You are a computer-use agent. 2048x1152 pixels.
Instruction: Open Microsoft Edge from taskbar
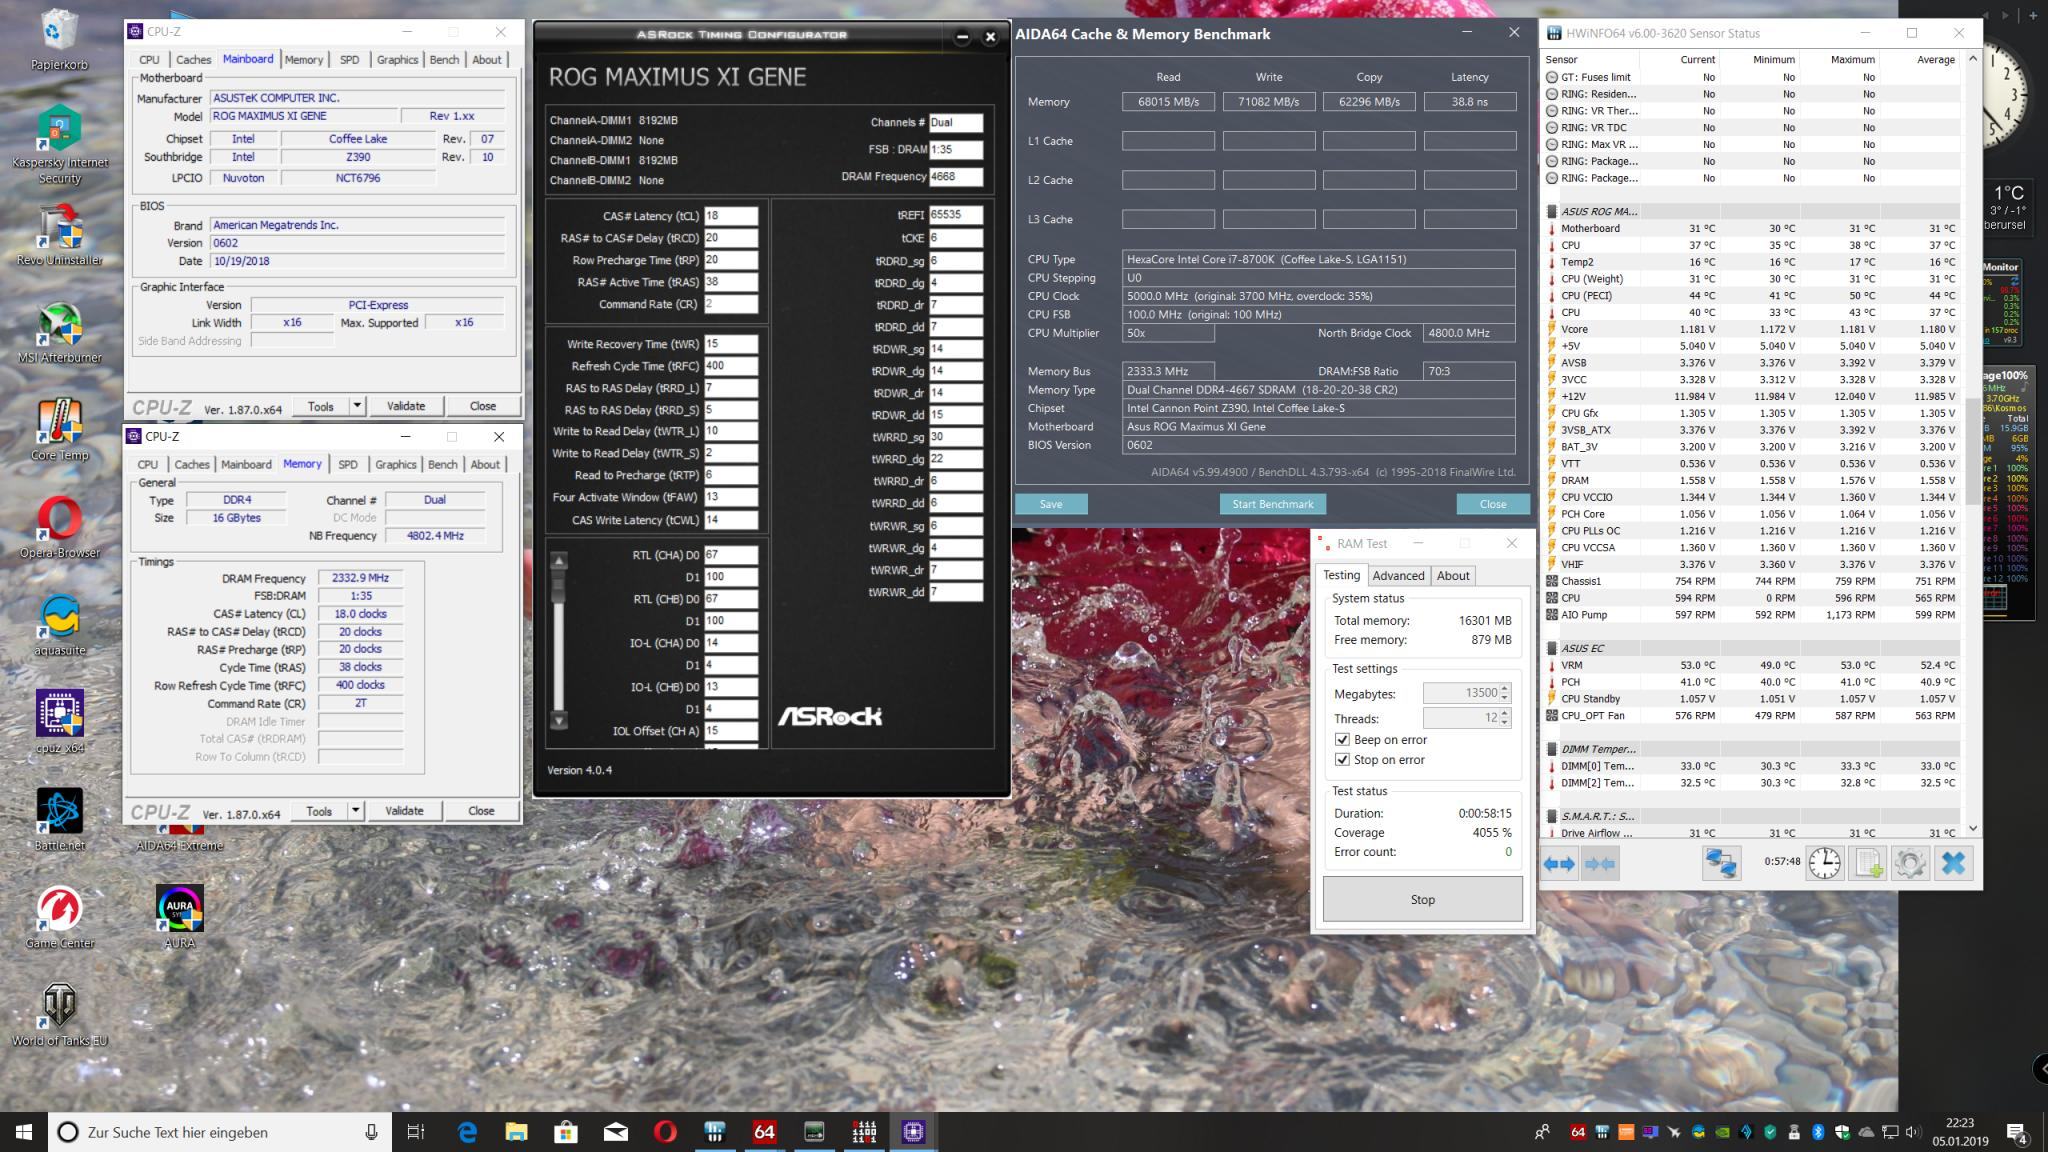click(x=467, y=1132)
